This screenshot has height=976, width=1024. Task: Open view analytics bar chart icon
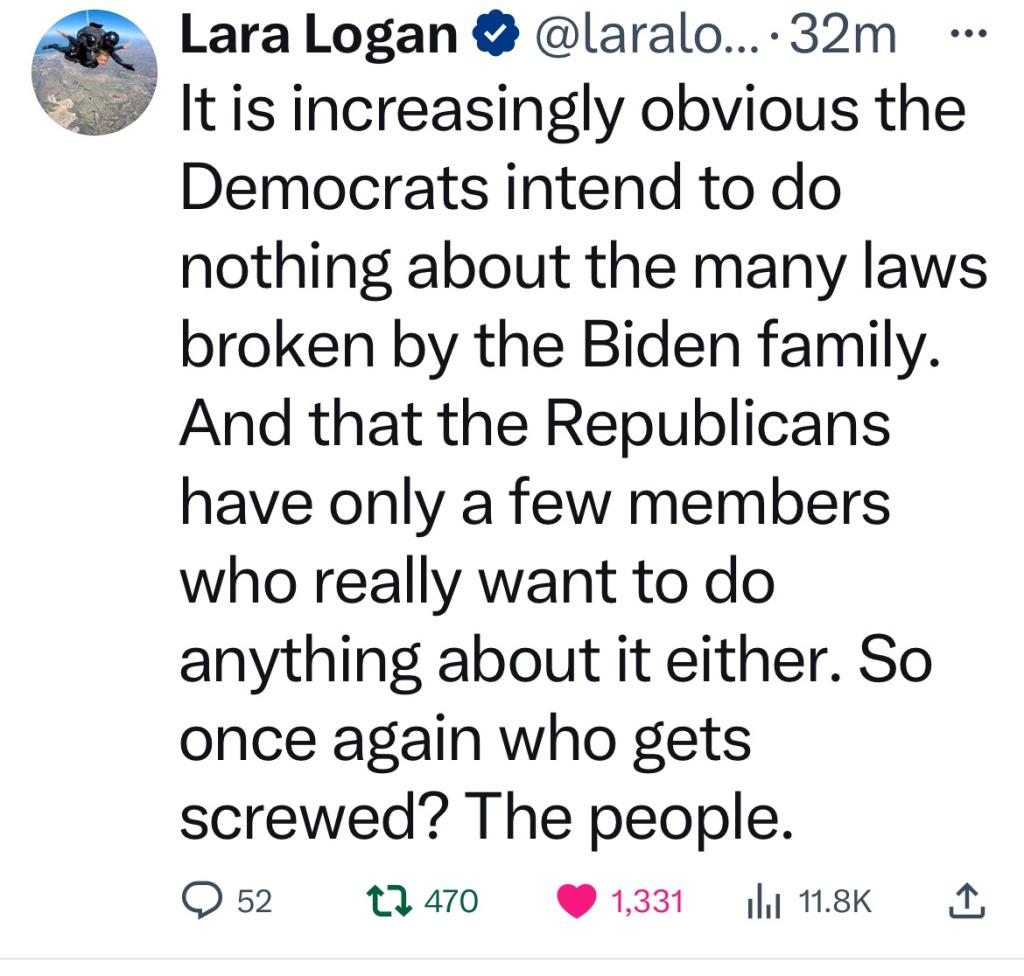point(764,902)
